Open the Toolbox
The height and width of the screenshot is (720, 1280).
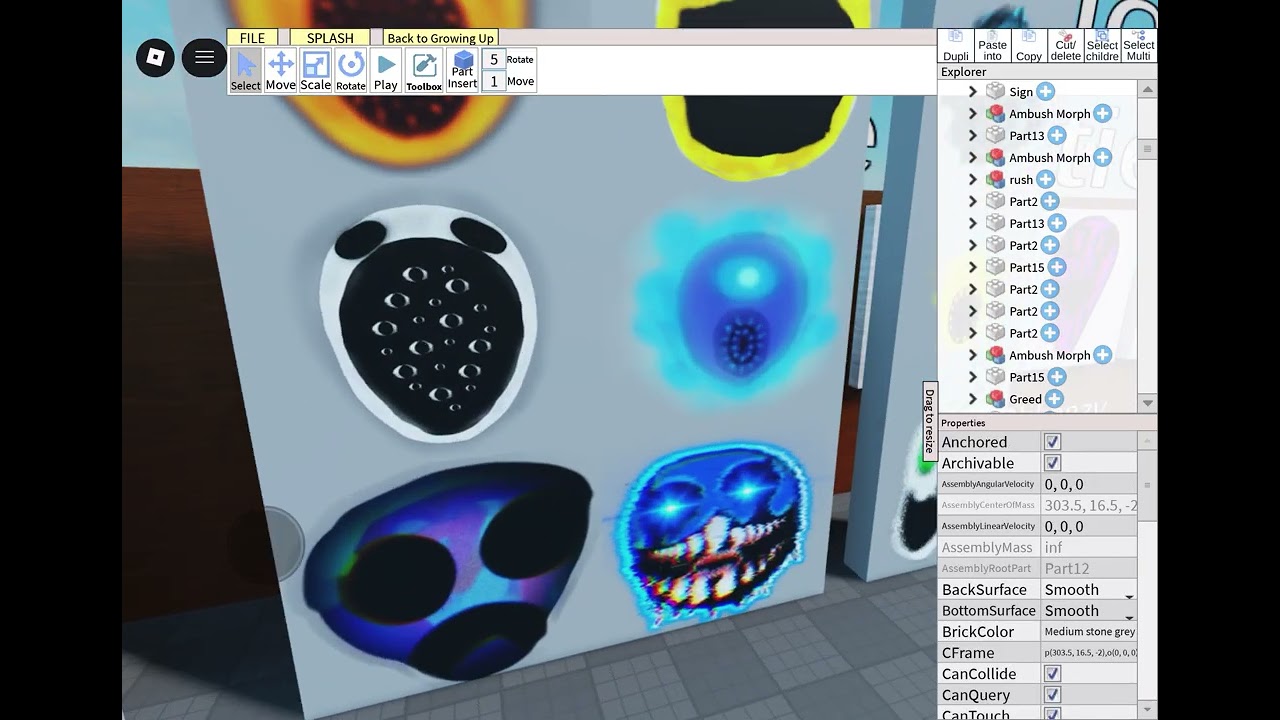pyautogui.click(x=424, y=71)
